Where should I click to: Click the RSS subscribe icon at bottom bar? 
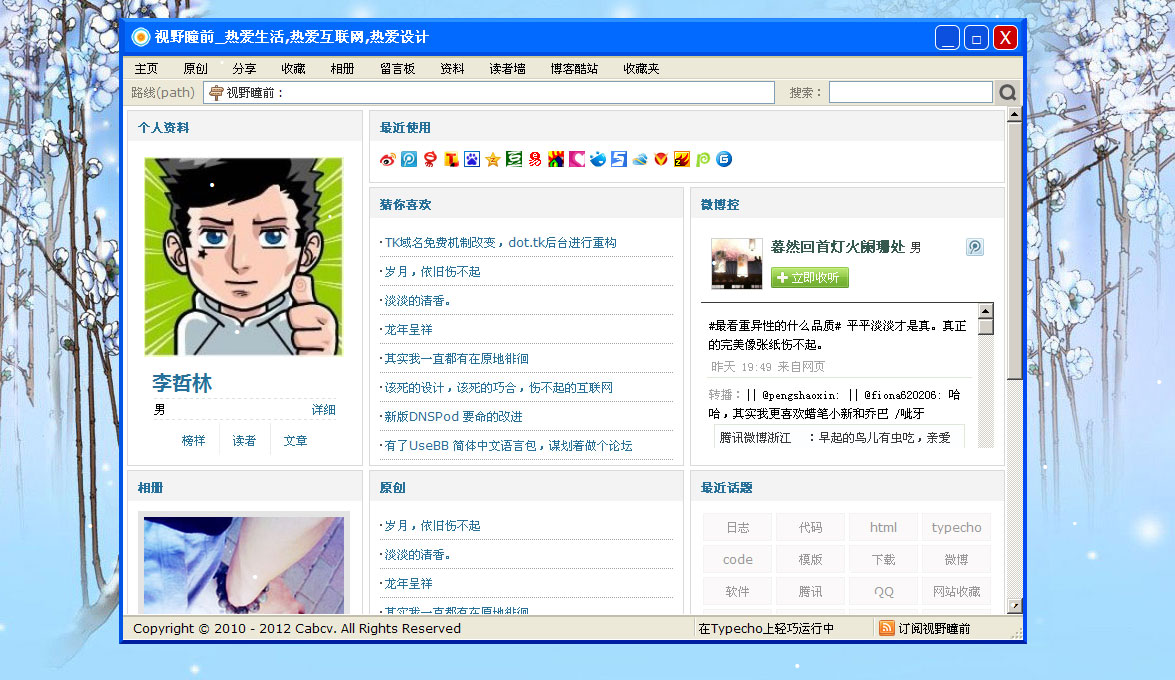click(886, 628)
